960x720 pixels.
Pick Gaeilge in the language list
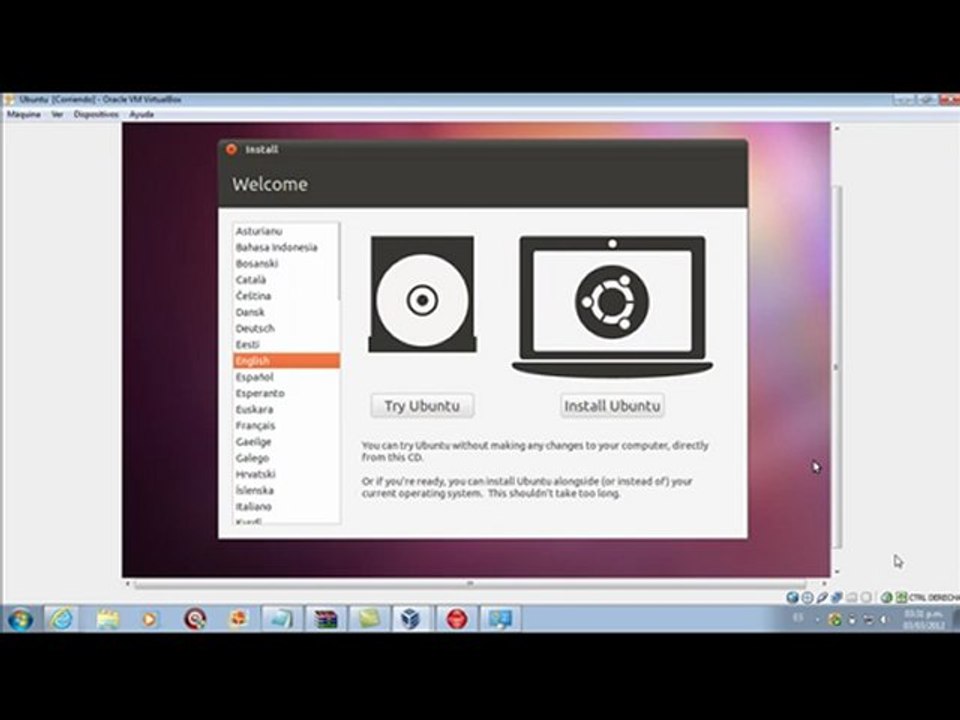287,442
